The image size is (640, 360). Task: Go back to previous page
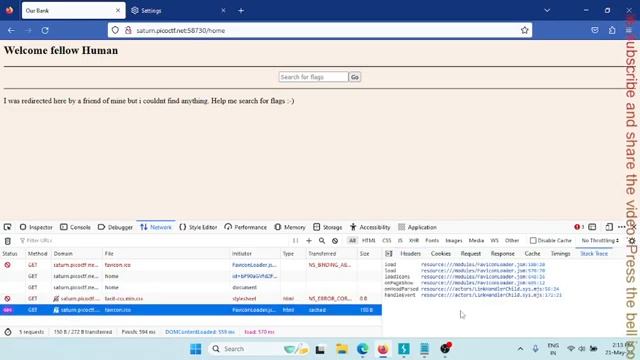11,30
